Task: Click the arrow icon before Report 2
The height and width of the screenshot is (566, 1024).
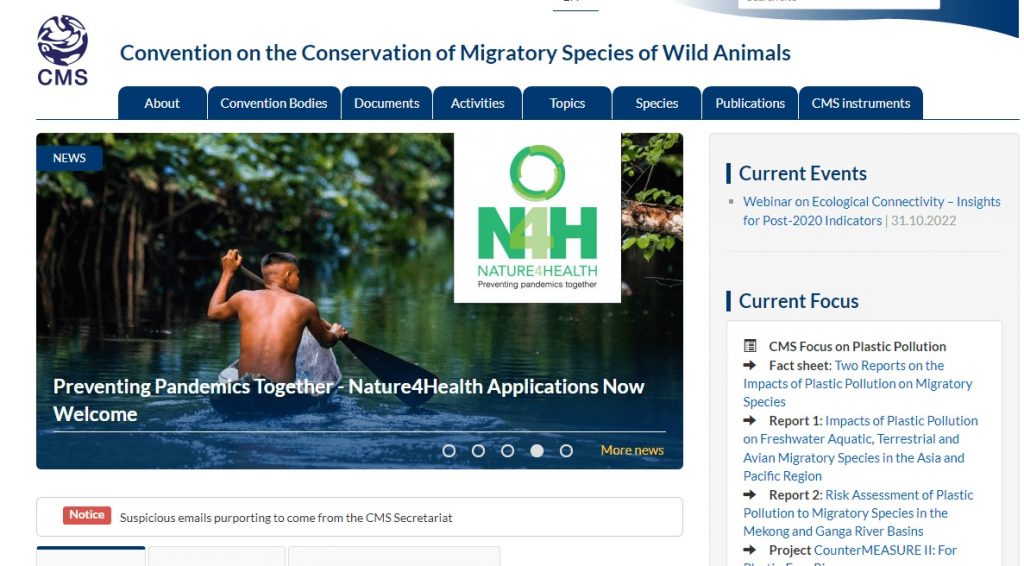Action: [750, 495]
